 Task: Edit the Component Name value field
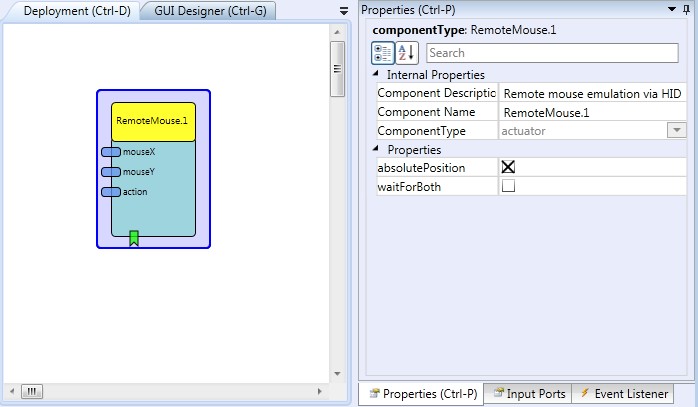coord(592,112)
